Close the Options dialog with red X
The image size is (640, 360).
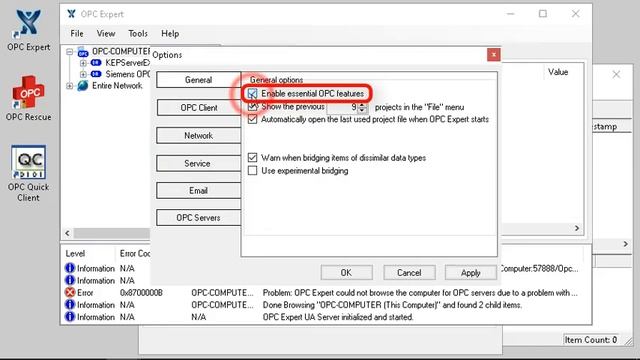tap(493, 55)
